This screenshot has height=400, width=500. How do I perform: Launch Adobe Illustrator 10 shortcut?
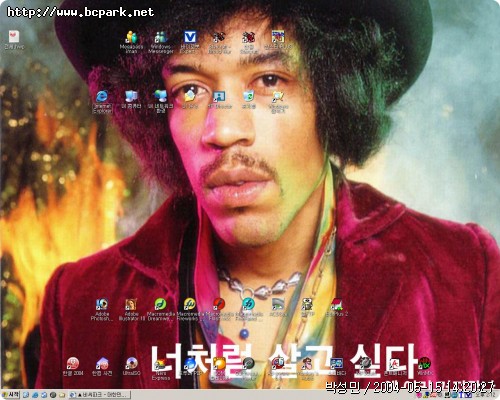click(x=131, y=310)
